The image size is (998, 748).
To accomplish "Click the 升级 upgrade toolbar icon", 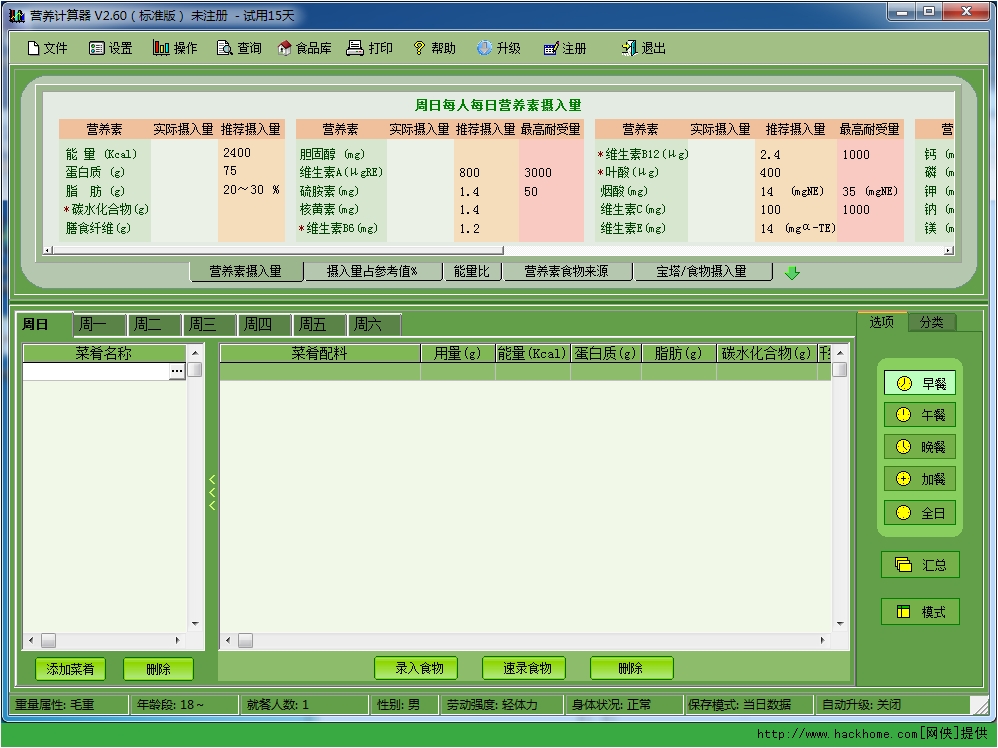I will coord(499,47).
